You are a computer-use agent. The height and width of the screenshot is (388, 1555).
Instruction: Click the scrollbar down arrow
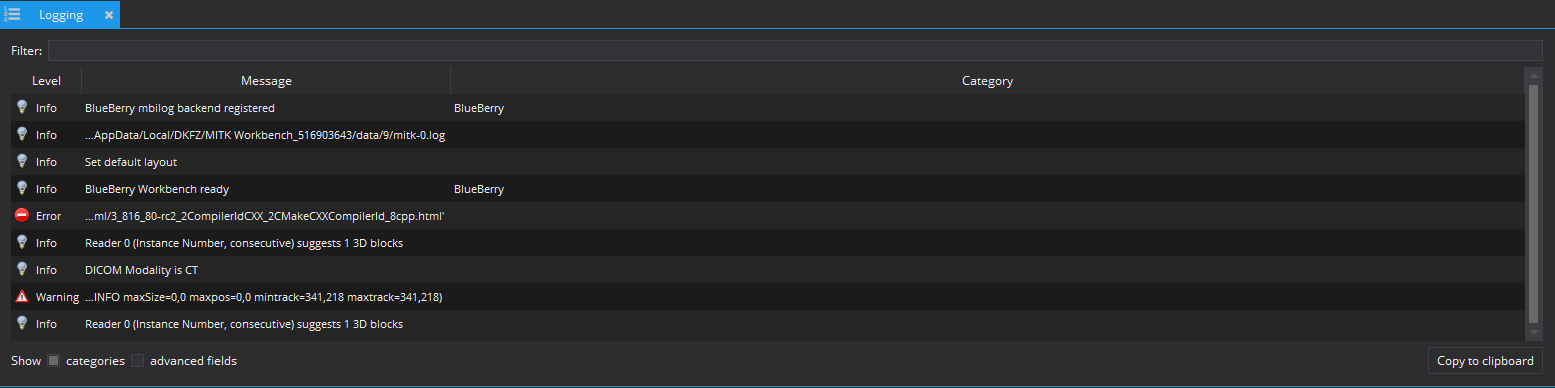click(x=1534, y=333)
